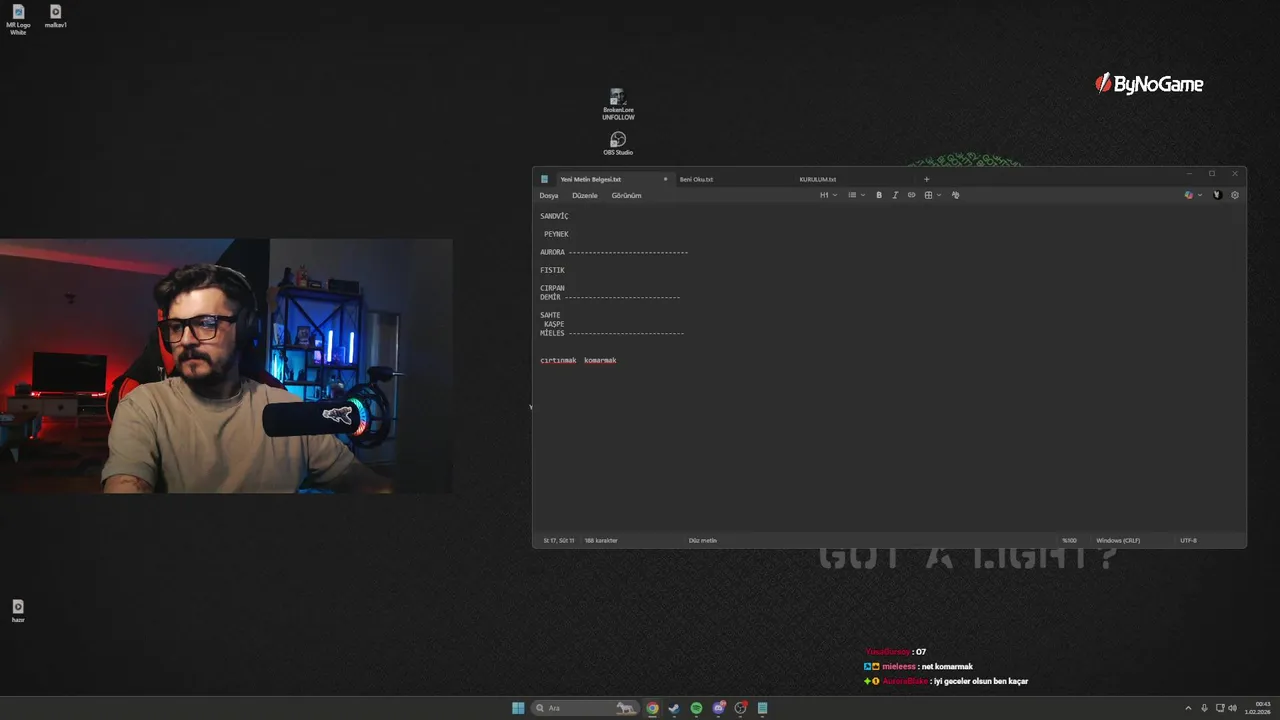This screenshot has width=1280, height=720.
Task: Open Discord from the taskbar
Action: (718, 708)
